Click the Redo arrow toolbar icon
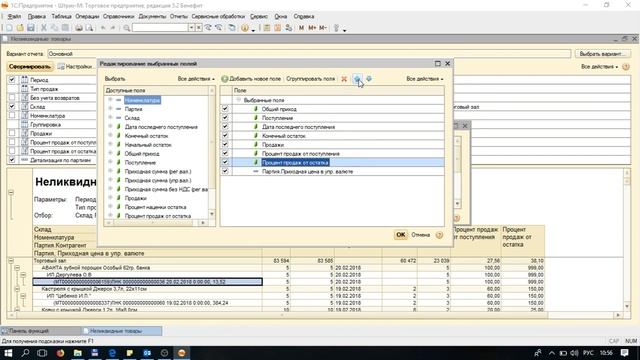This screenshot has width=640, height=360. pos(113,28)
